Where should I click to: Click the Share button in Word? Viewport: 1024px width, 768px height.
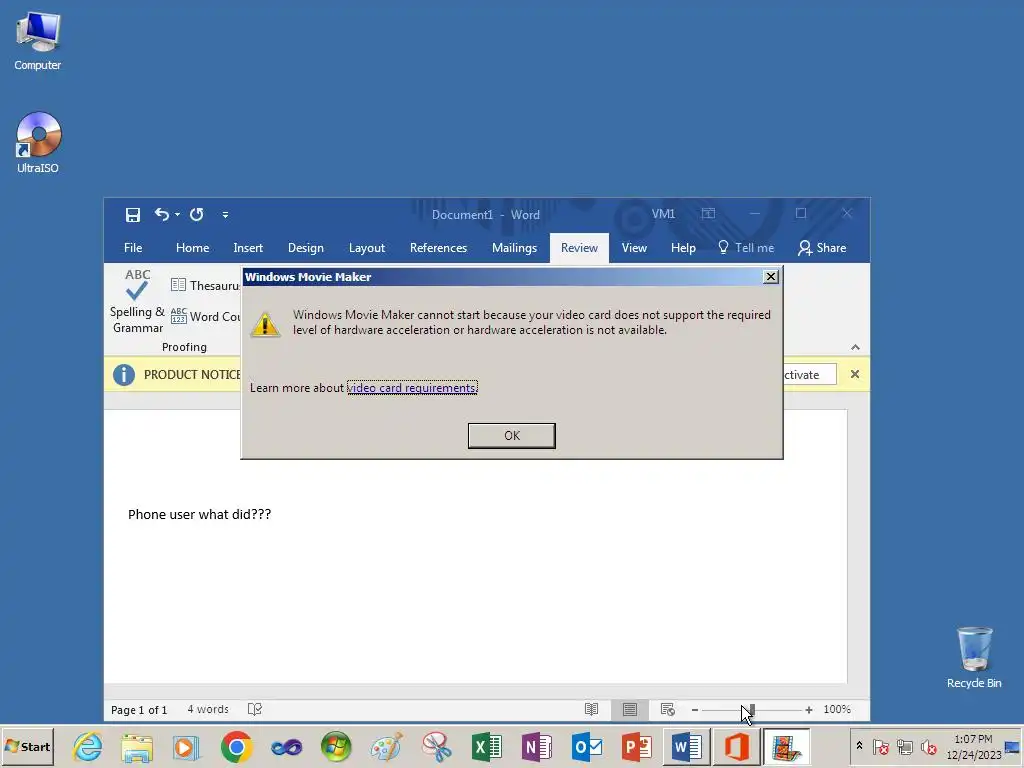(822, 248)
